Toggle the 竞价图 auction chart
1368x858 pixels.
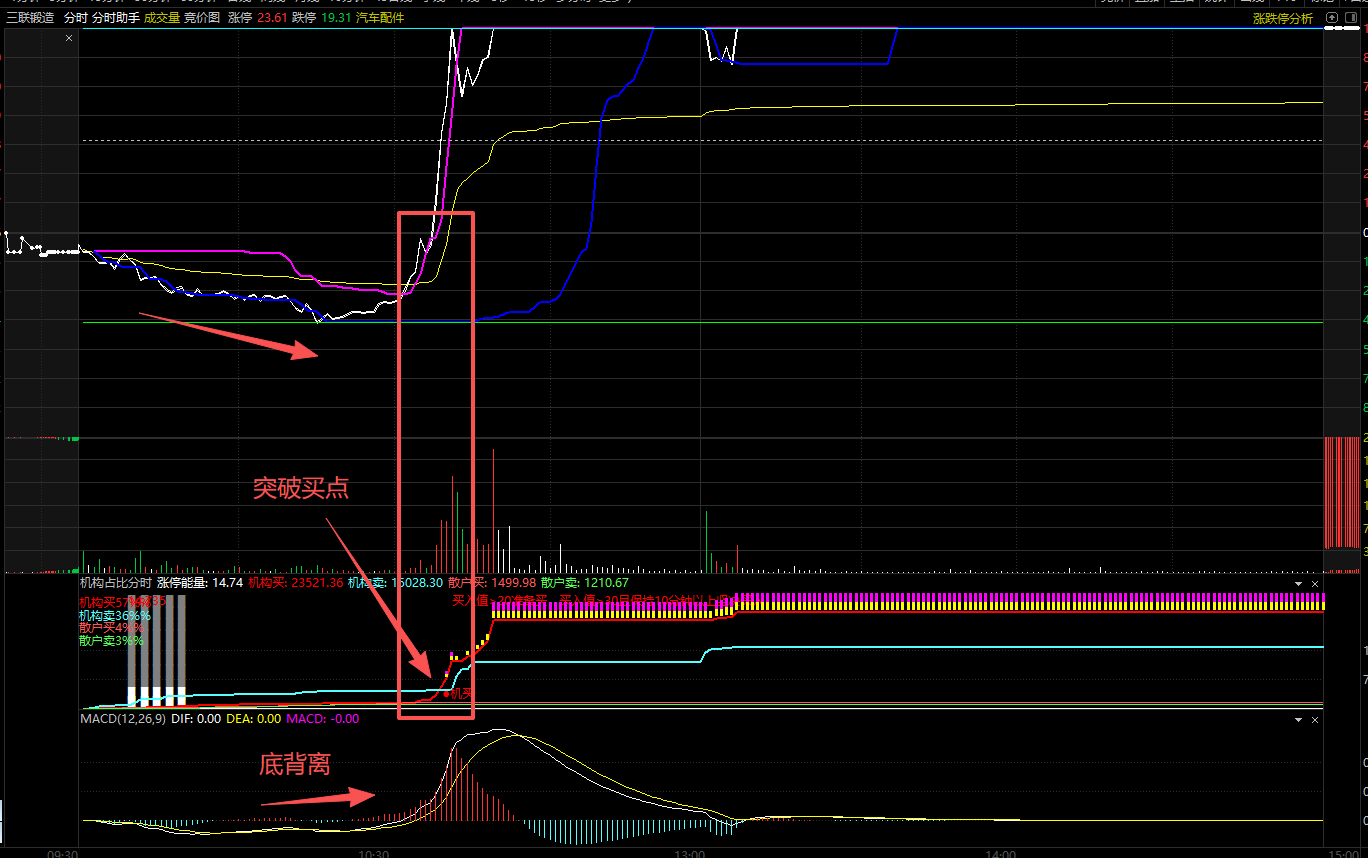(x=202, y=18)
